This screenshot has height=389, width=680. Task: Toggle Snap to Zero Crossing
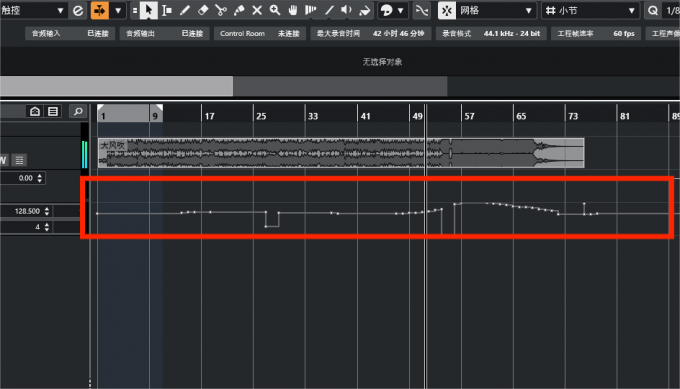click(422, 10)
